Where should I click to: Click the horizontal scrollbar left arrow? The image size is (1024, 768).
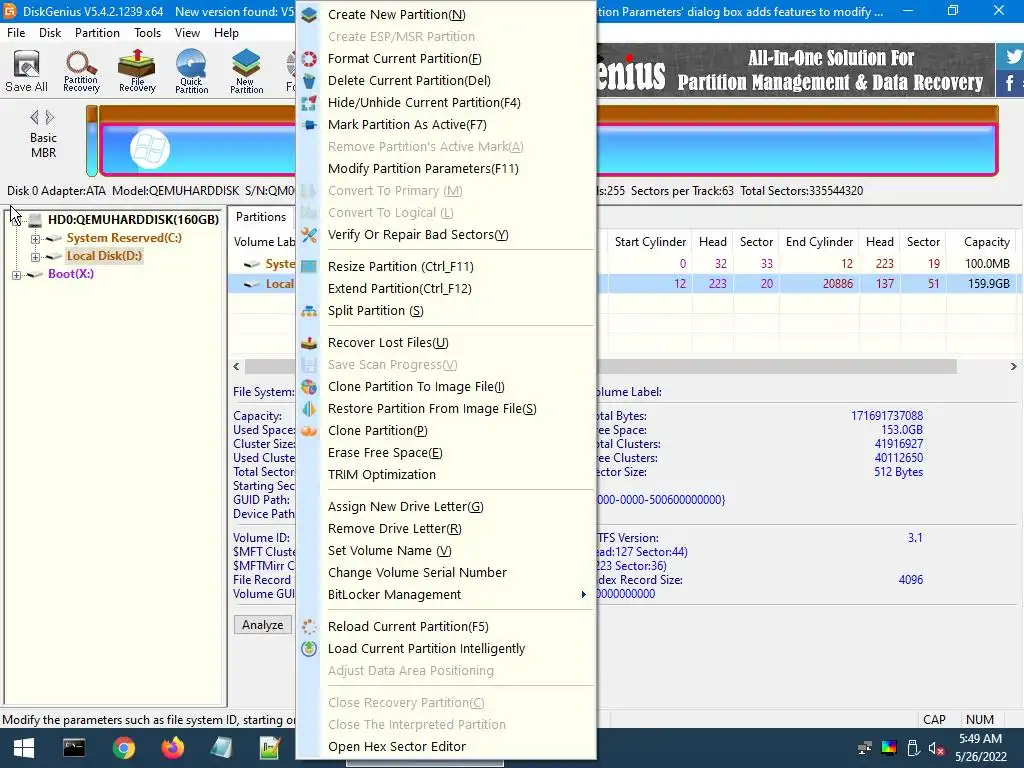(x=236, y=366)
